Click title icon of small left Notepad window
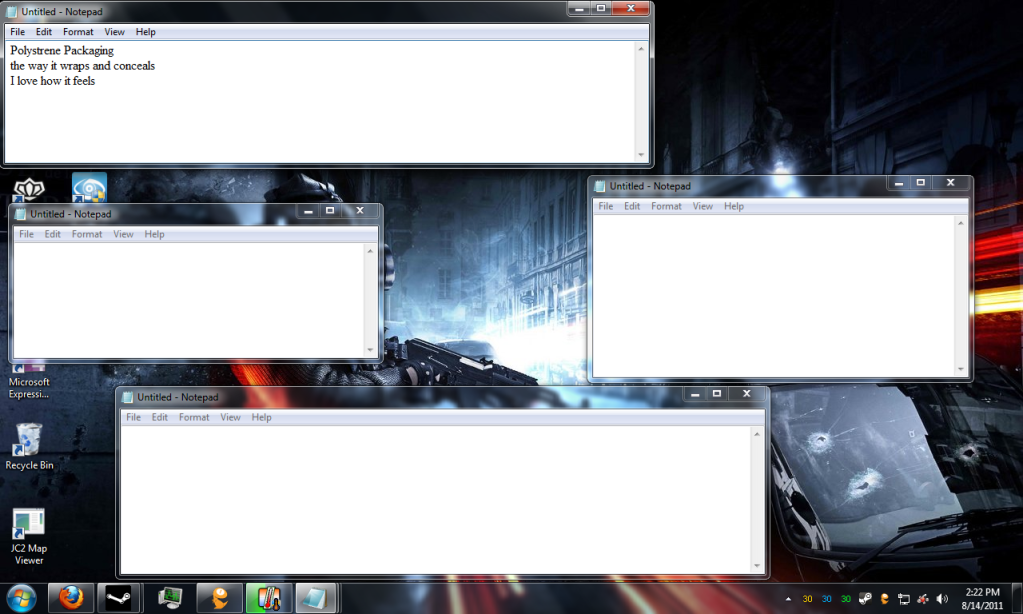Screen dimensions: 1023x614 [x=20, y=214]
